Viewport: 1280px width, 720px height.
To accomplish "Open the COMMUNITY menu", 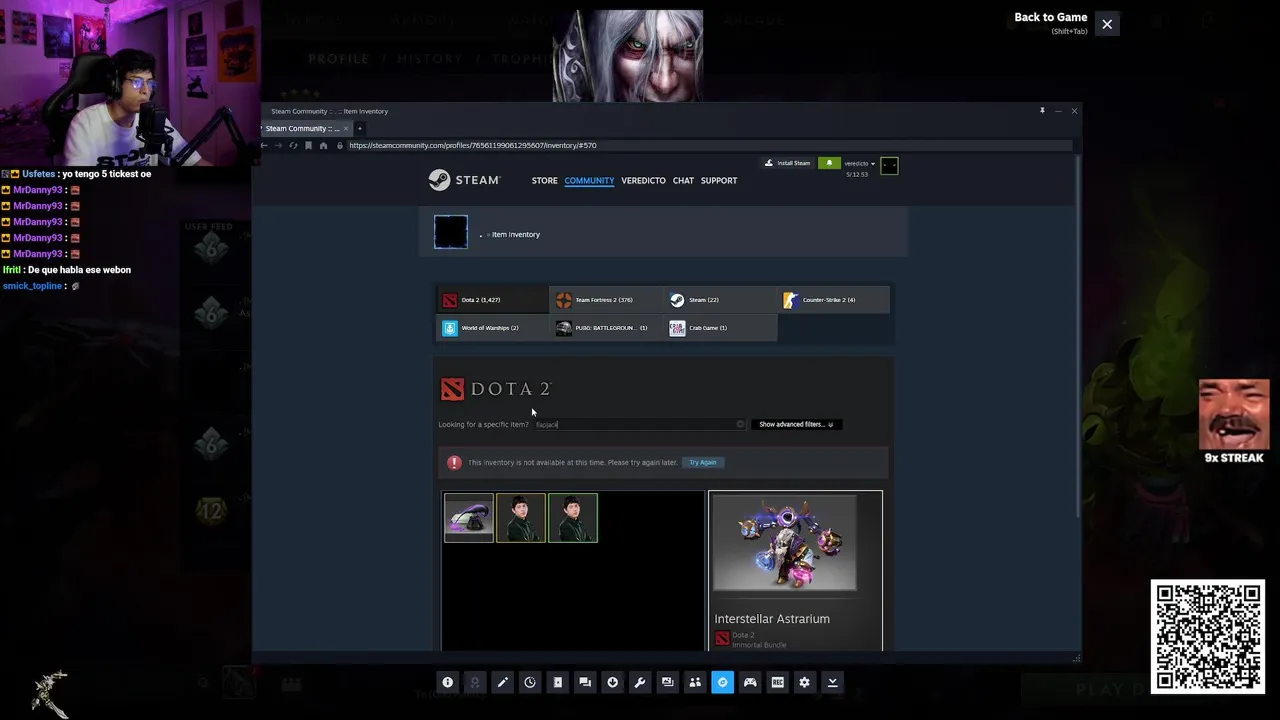I will 589,181.
